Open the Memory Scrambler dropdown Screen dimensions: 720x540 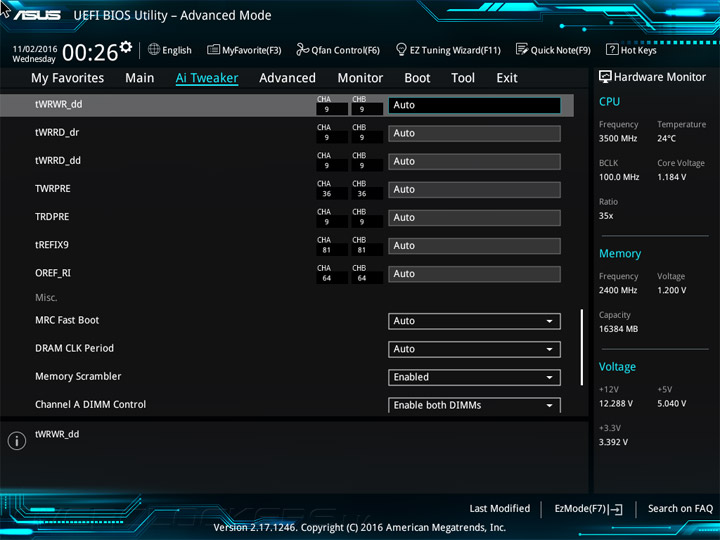(x=474, y=377)
